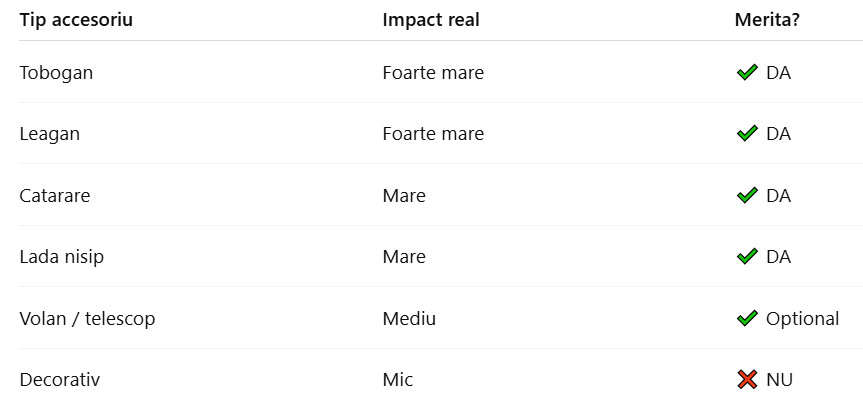Select the Tobogan cell
Screen dimensions: 863x405
56,72
